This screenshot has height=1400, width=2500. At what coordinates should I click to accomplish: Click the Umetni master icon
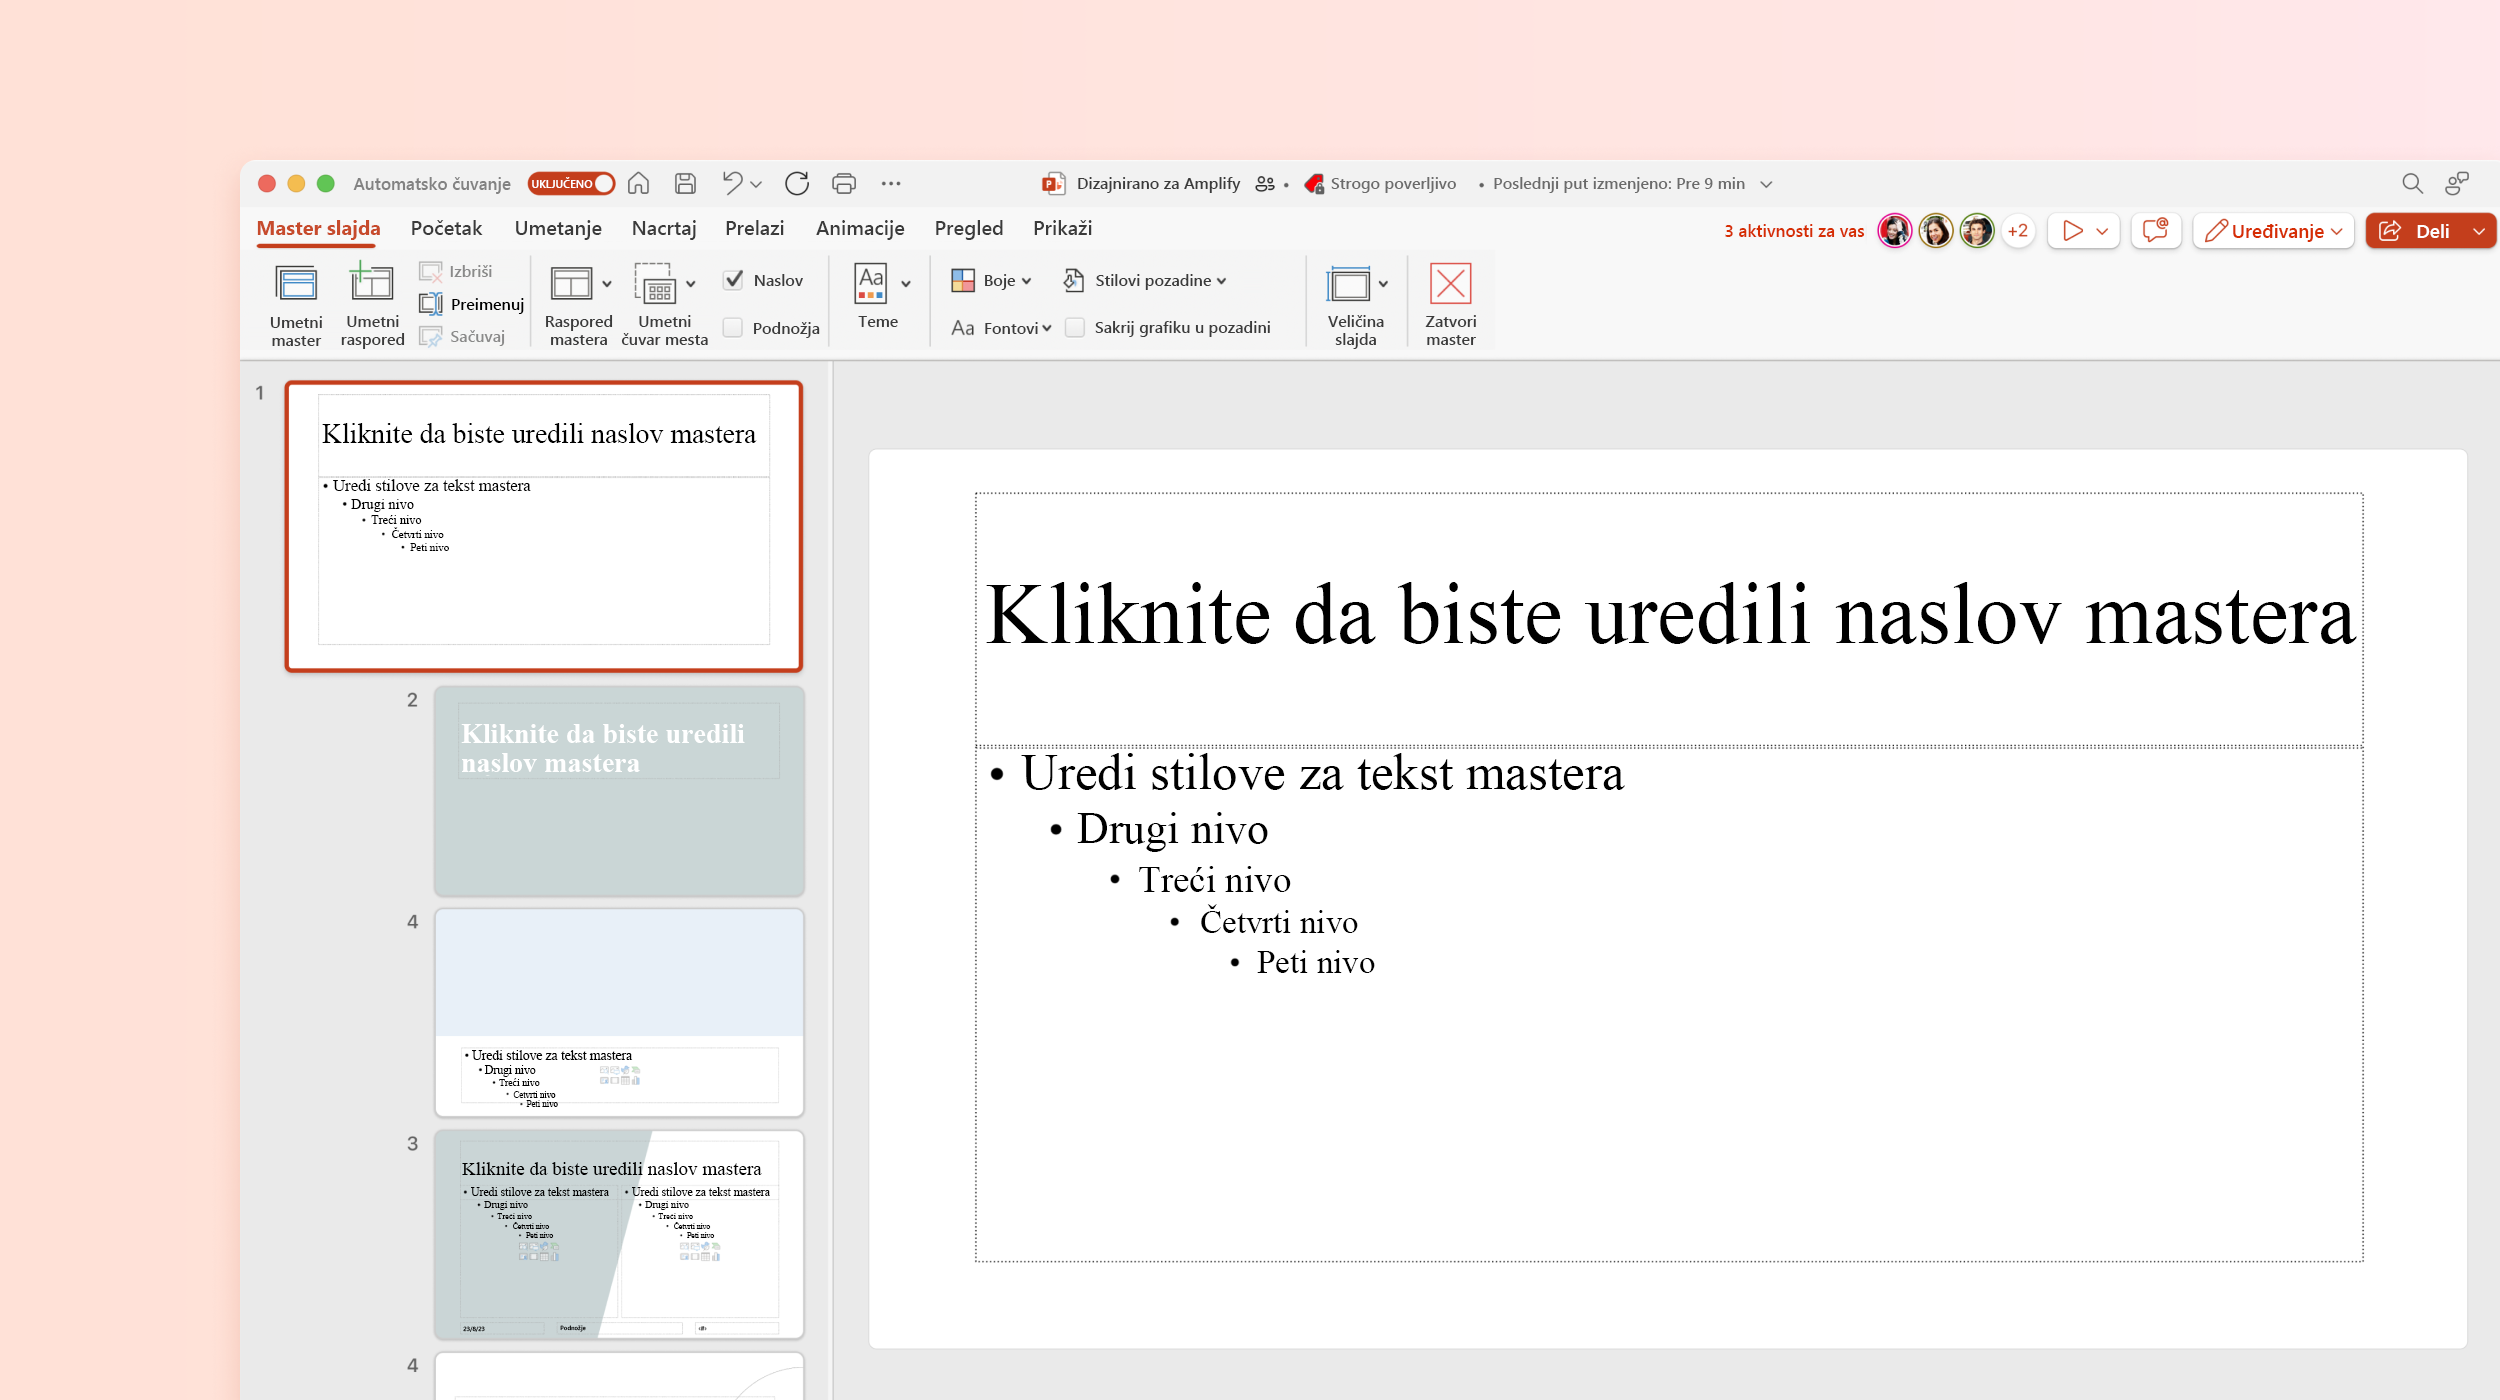tap(296, 285)
